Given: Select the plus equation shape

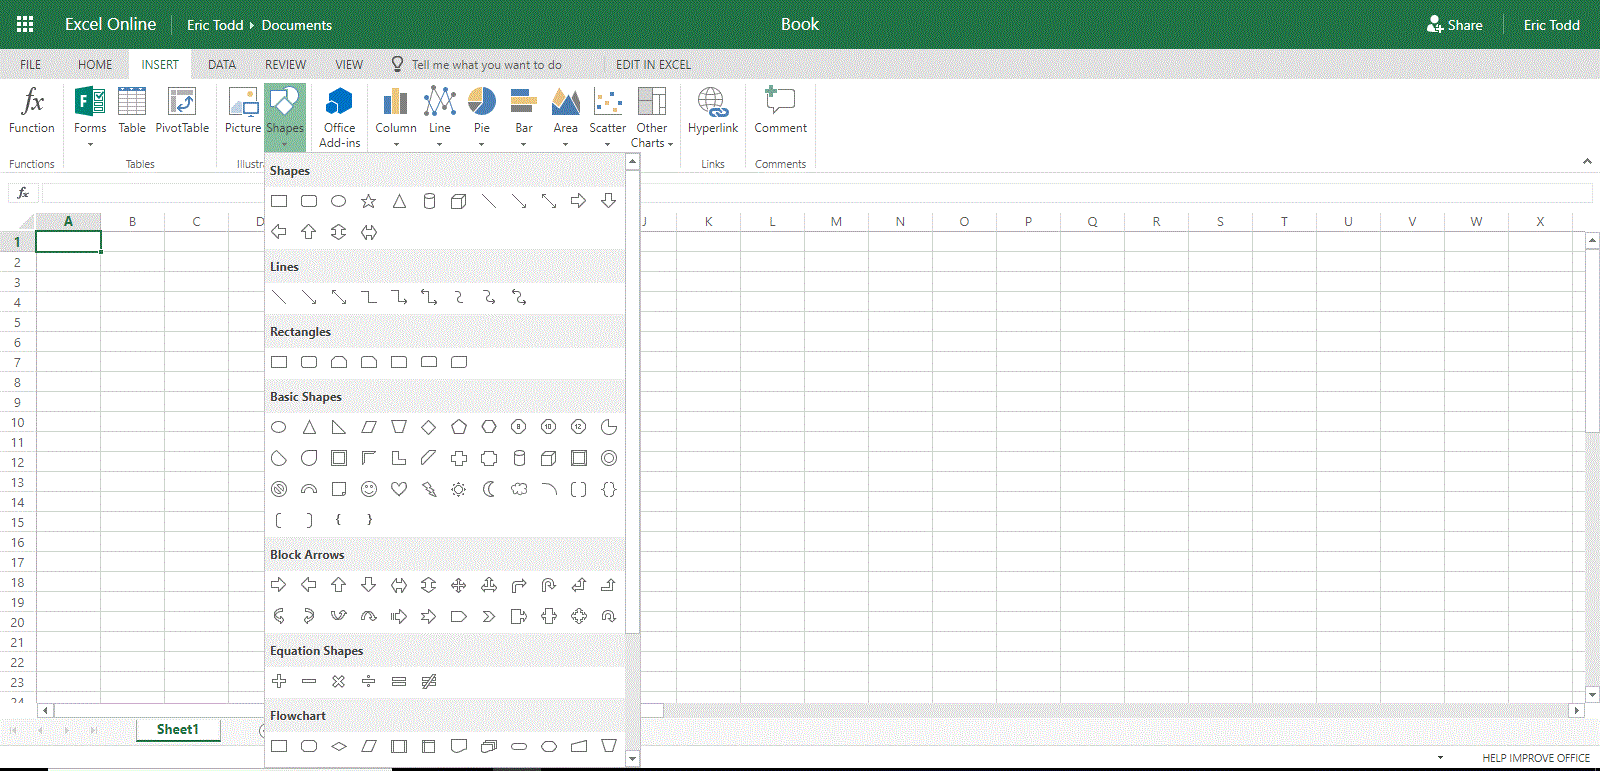Looking at the screenshot, I should 279,681.
